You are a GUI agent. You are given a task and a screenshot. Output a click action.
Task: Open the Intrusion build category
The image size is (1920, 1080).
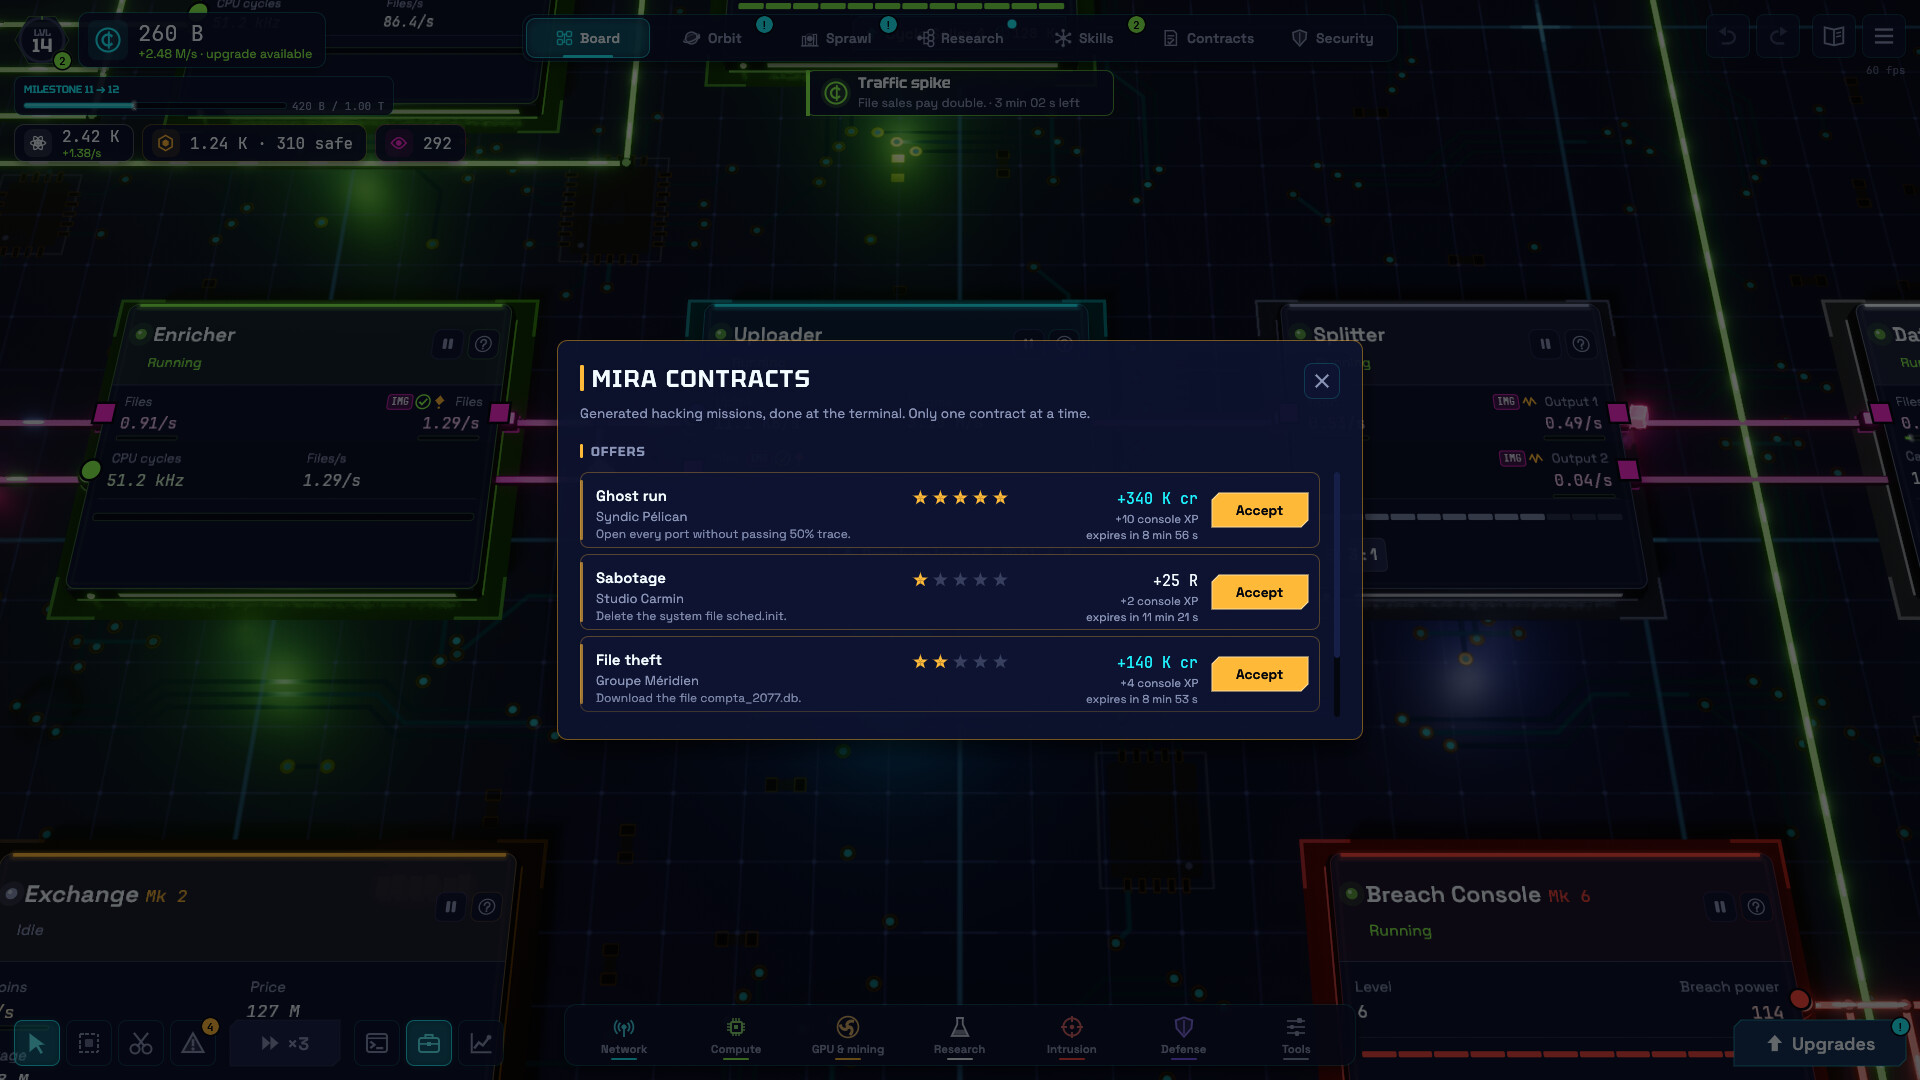[x=1072, y=1036]
